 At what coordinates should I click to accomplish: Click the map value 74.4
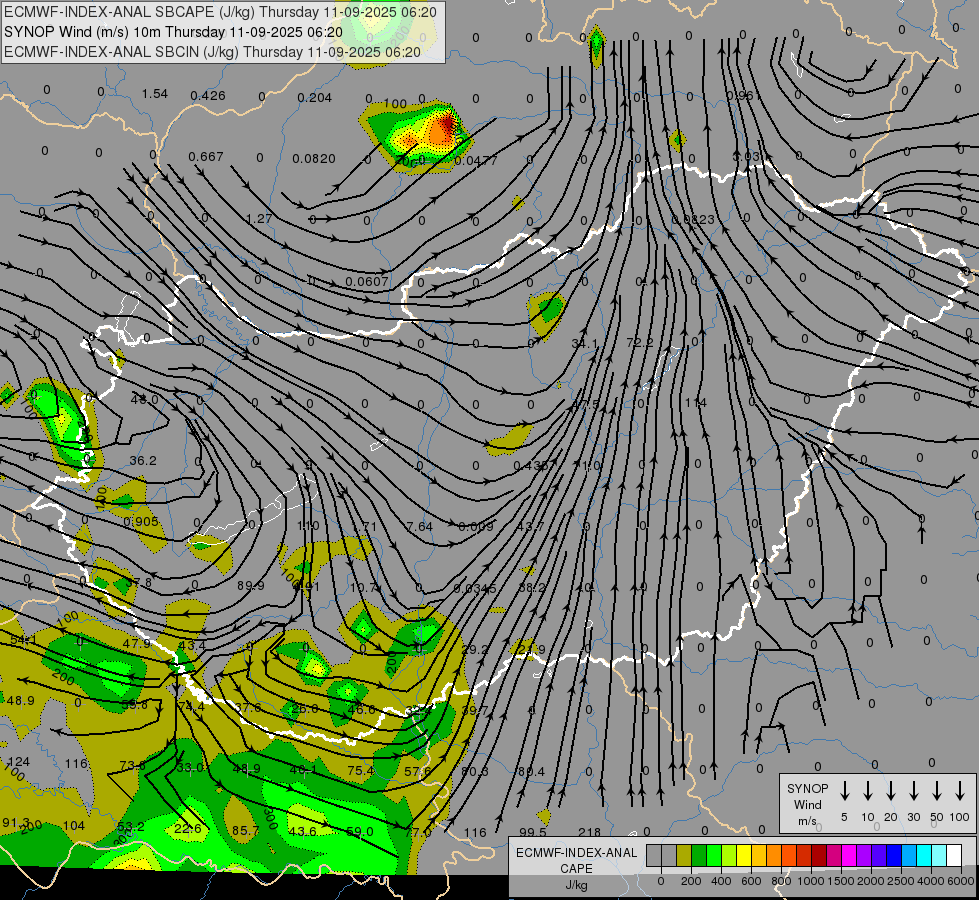191,706
